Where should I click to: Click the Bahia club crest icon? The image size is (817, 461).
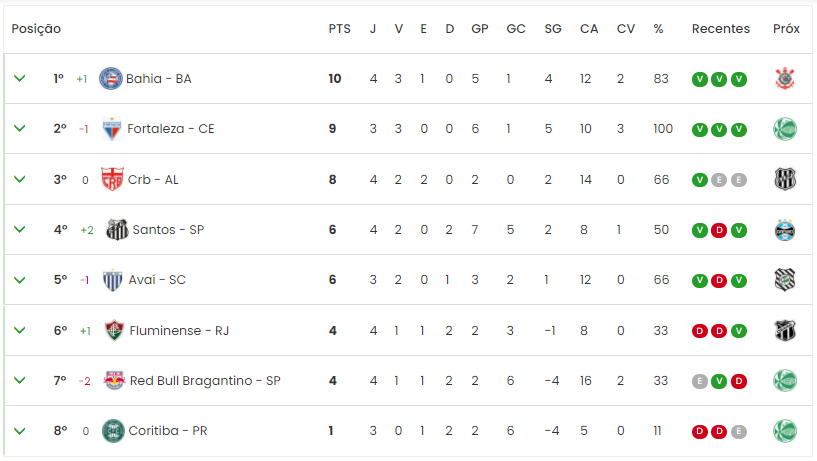click(110, 79)
